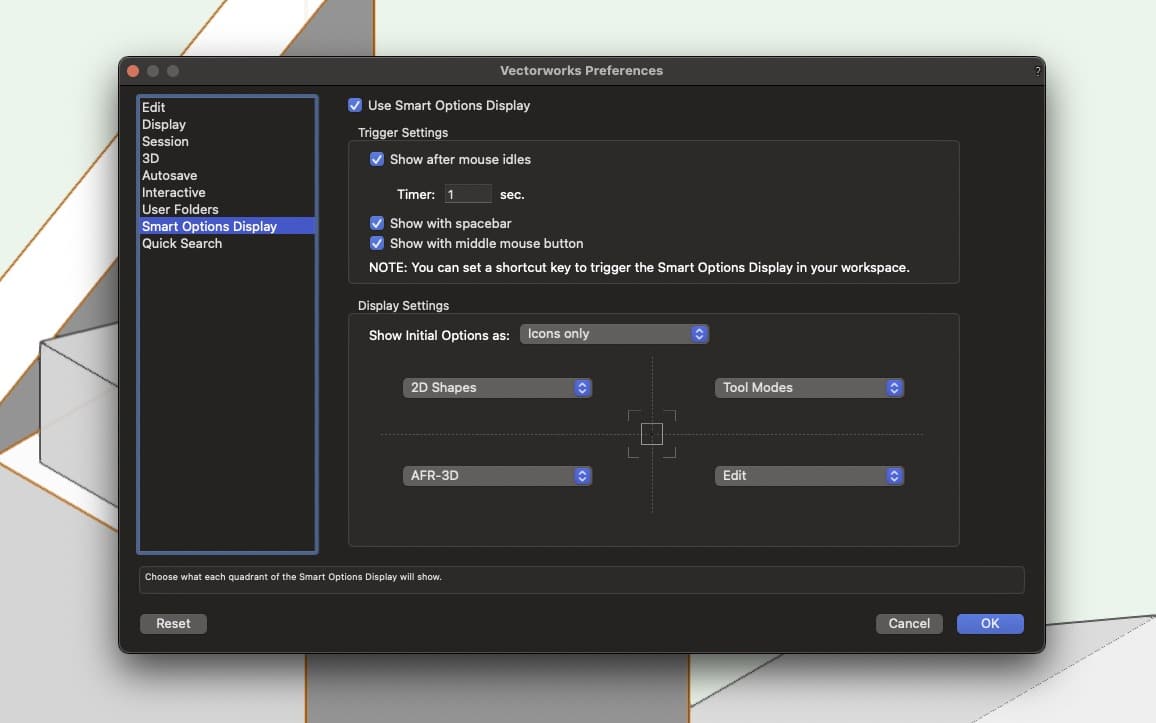Toggle Use Smart Options Display checkbox
The width and height of the screenshot is (1156, 723).
[x=355, y=105]
